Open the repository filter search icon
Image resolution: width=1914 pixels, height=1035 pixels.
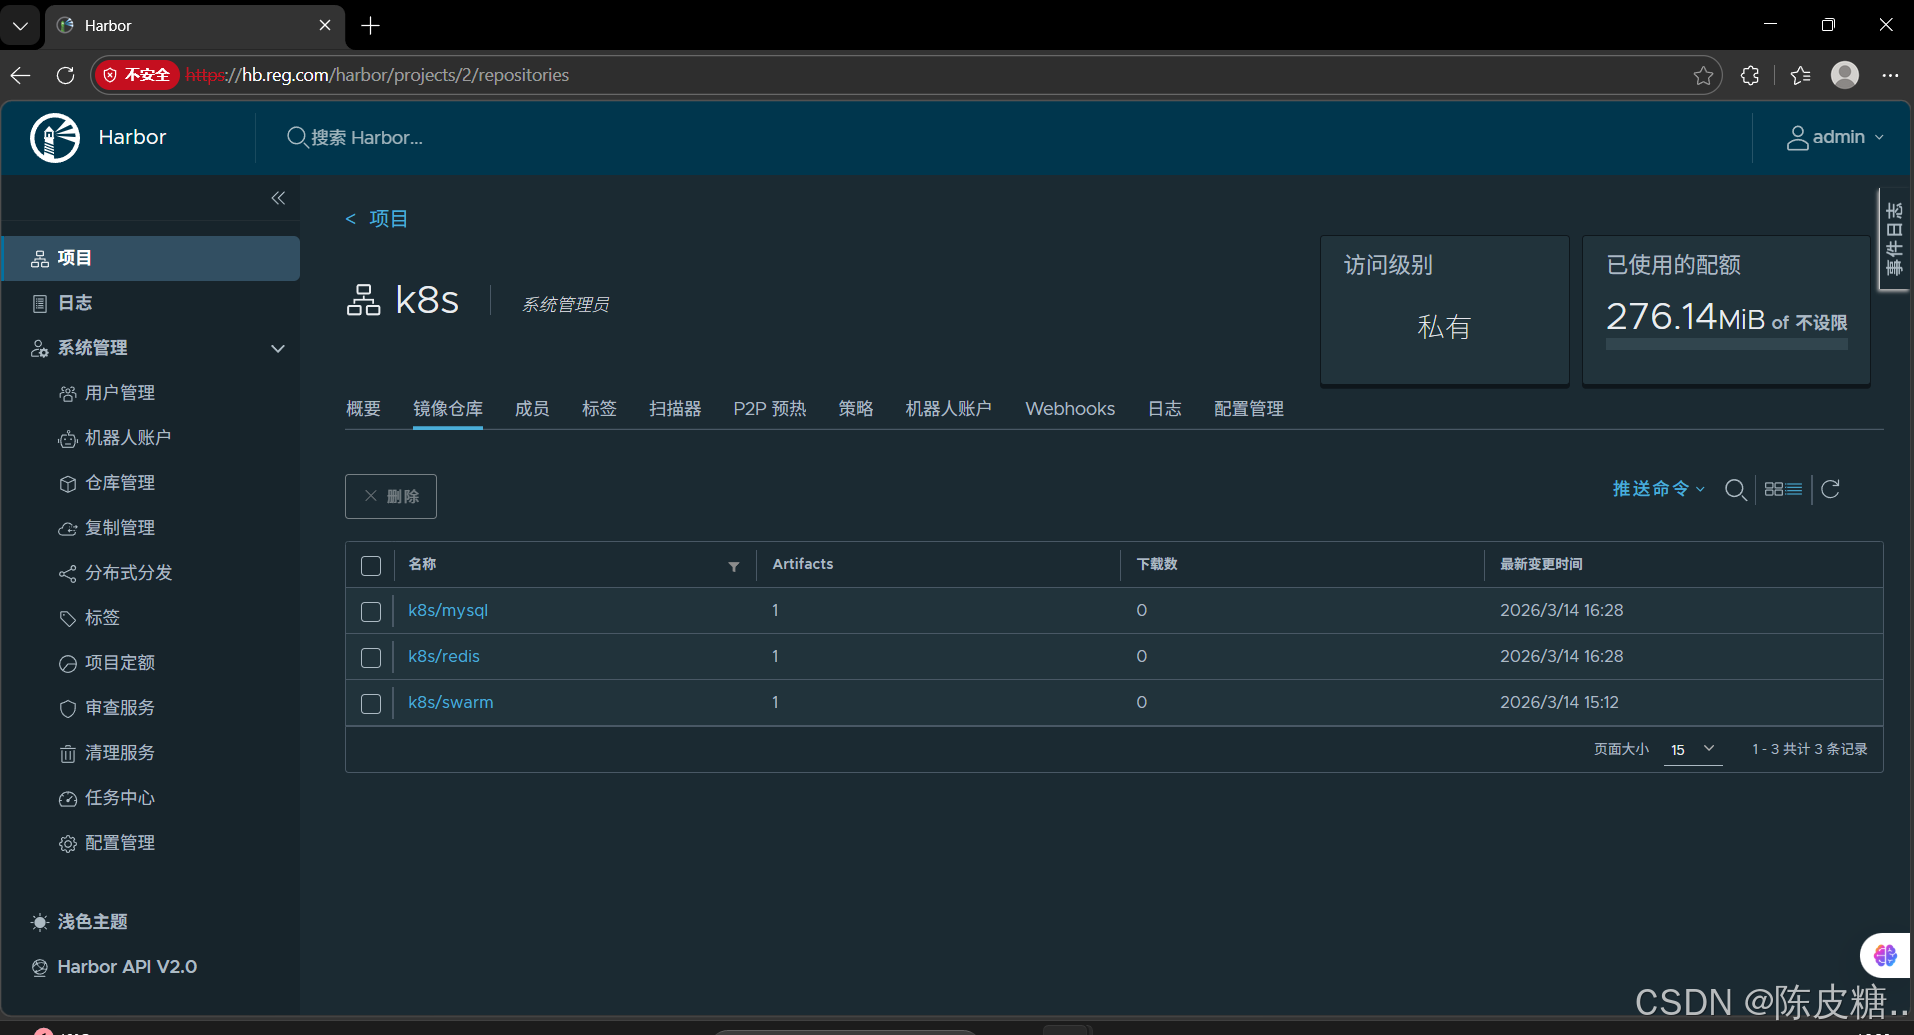tap(1736, 489)
